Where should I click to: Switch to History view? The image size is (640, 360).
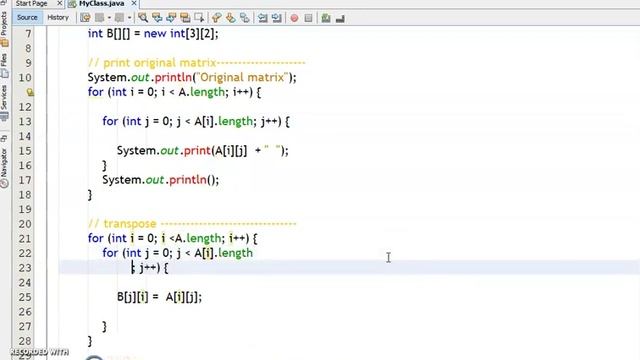tap(58, 18)
